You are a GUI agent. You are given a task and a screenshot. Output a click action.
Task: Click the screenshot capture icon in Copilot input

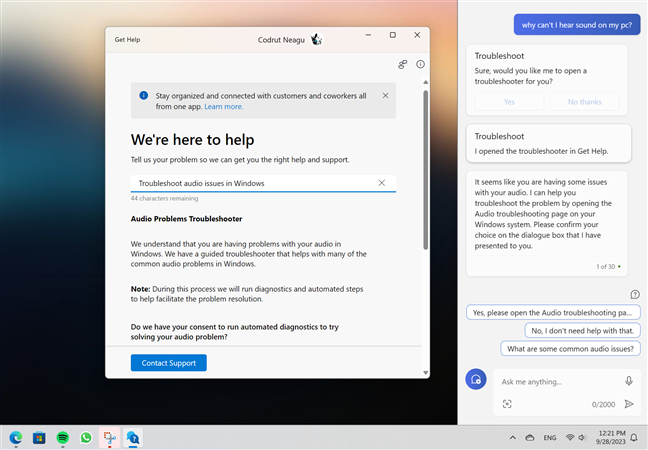tap(507, 404)
